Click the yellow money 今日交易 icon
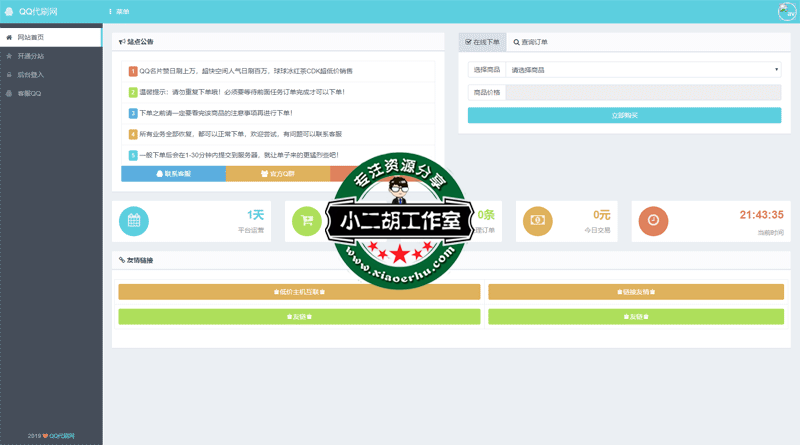800x445 pixels. pos(536,221)
